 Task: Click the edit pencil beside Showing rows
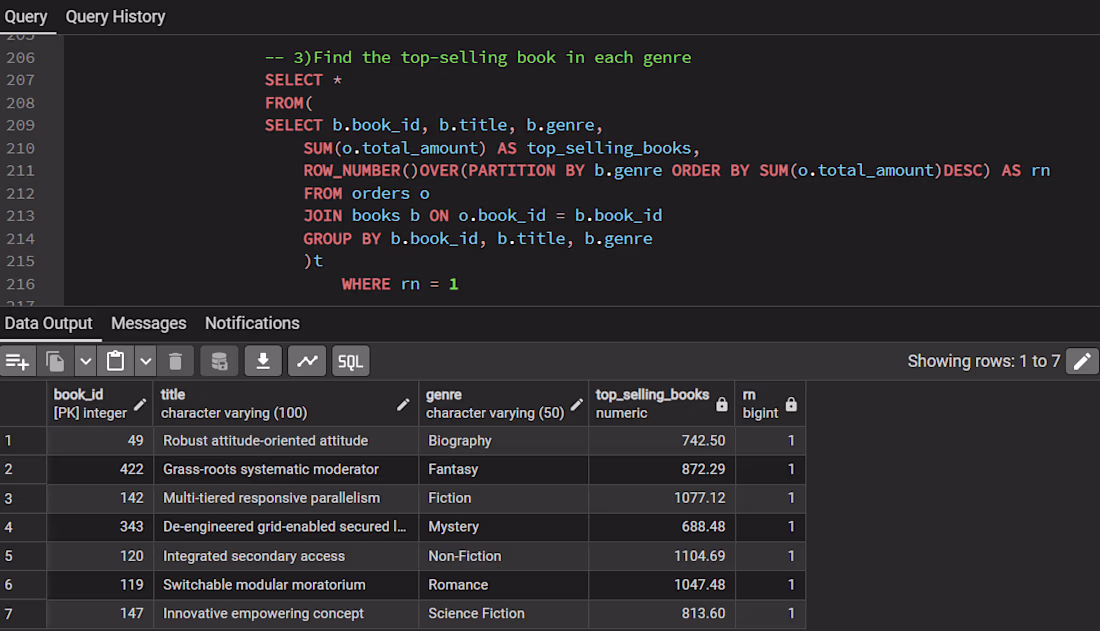click(1082, 361)
